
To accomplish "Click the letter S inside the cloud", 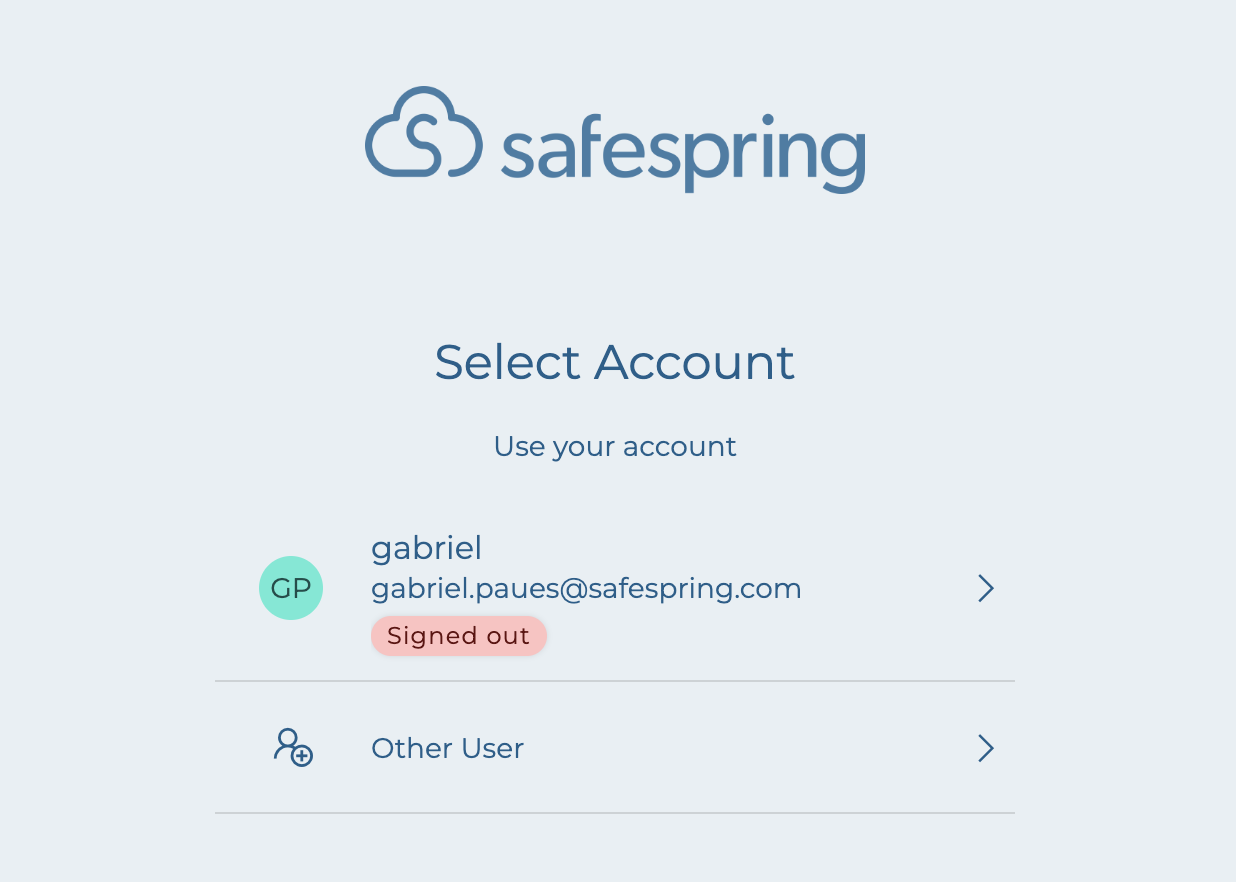I will pos(423,142).
